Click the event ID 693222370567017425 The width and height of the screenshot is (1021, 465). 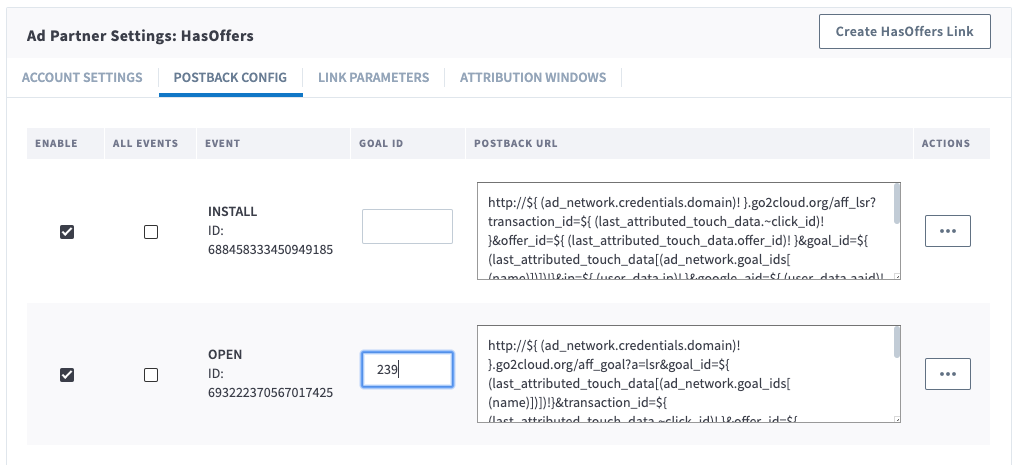coord(270,393)
